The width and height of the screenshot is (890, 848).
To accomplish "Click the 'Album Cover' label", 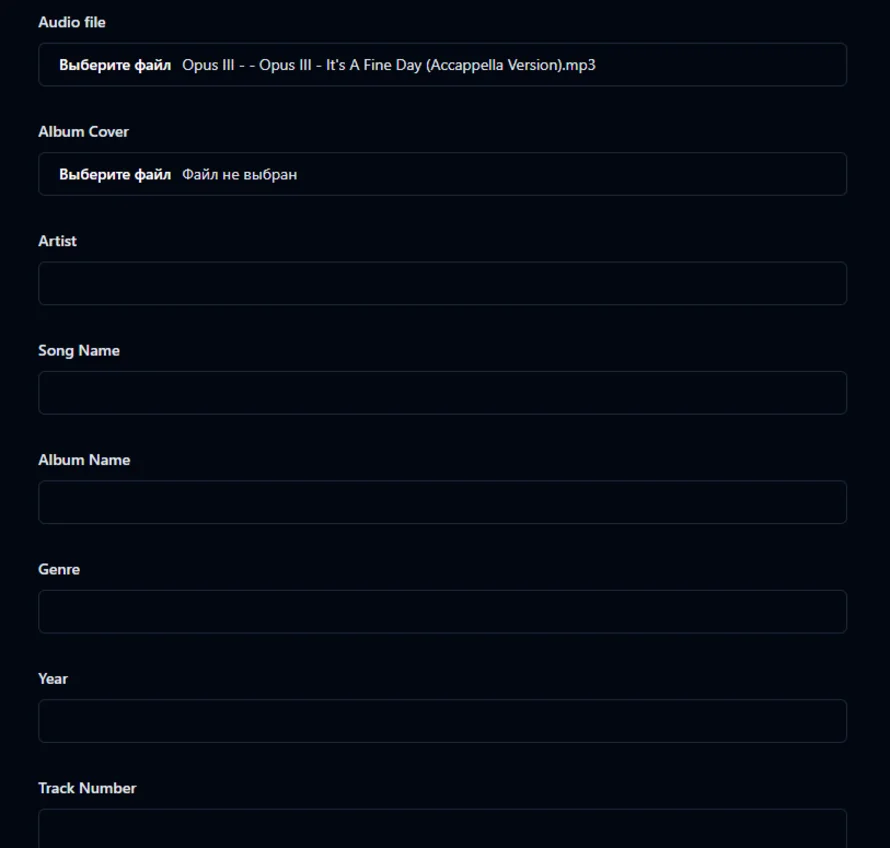I will [x=83, y=132].
